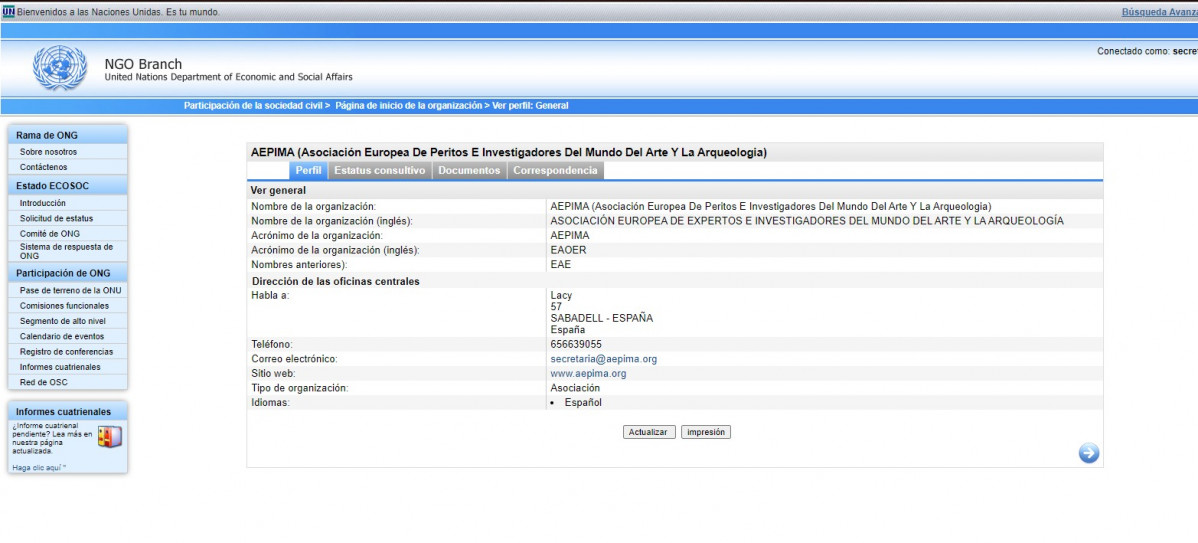Click the United Nations emblem logo
The height and width of the screenshot is (543, 1198).
[60, 68]
